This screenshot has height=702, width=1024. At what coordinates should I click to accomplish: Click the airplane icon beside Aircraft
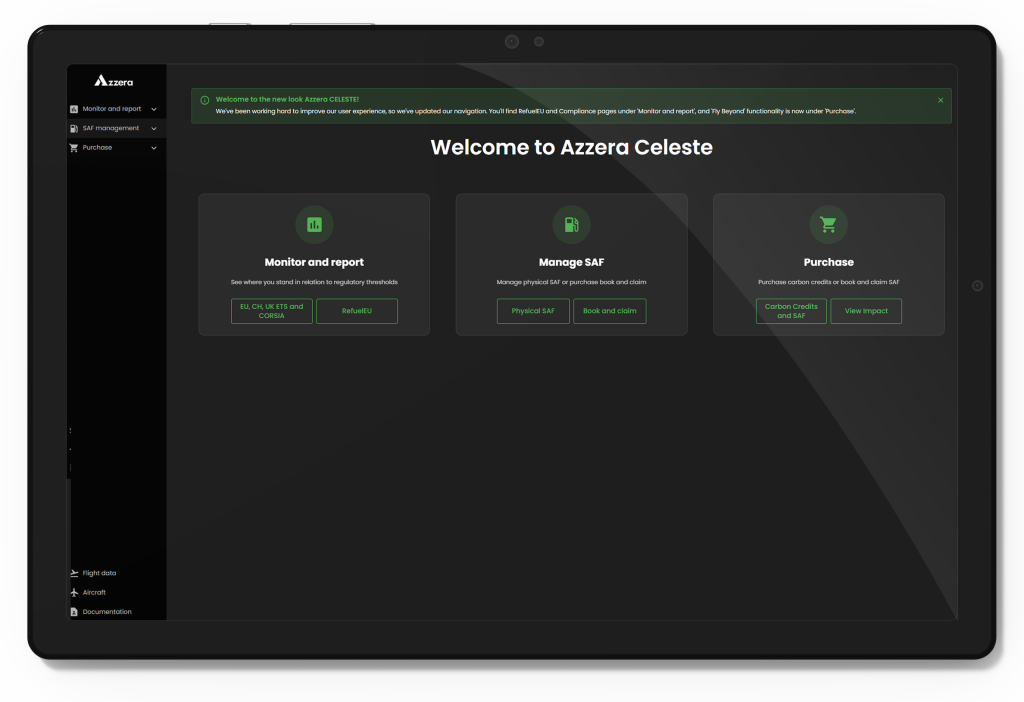tap(74, 592)
